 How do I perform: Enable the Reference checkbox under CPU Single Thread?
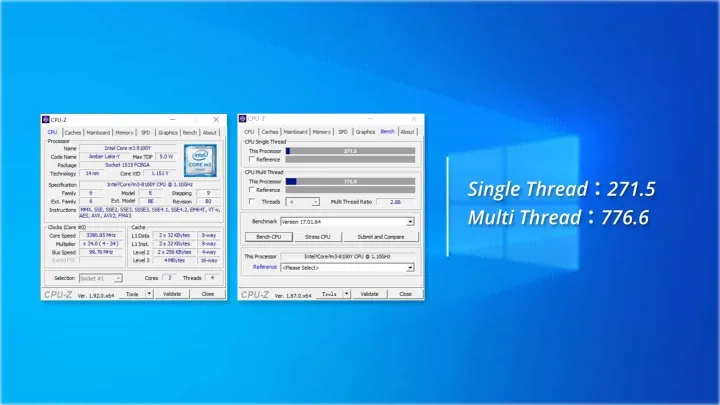pos(250,159)
